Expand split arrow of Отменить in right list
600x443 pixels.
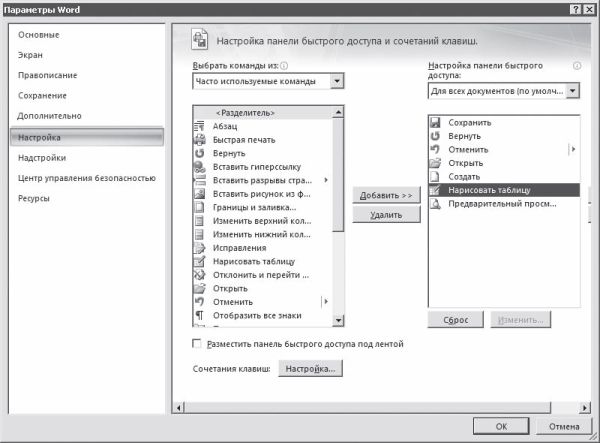[573, 149]
